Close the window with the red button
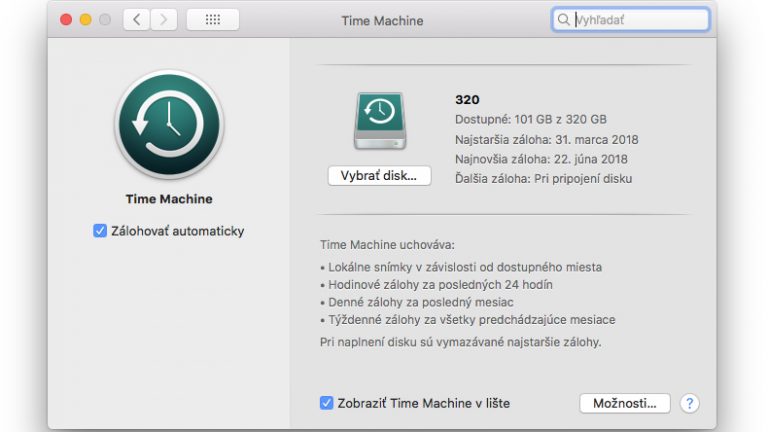Image resolution: width=768 pixels, height=432 pixels. point(66,20)
